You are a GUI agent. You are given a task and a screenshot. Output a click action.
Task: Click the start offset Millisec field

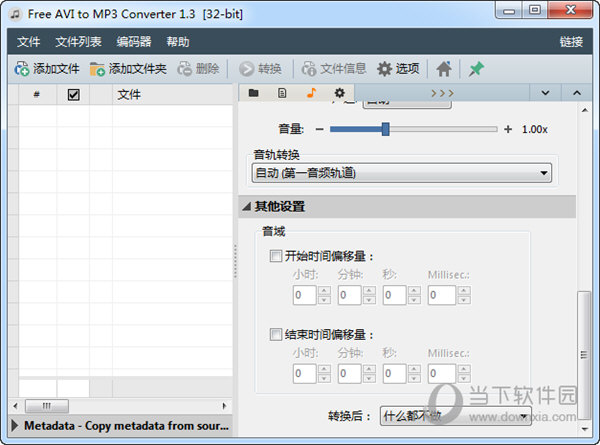click(442, 295)
